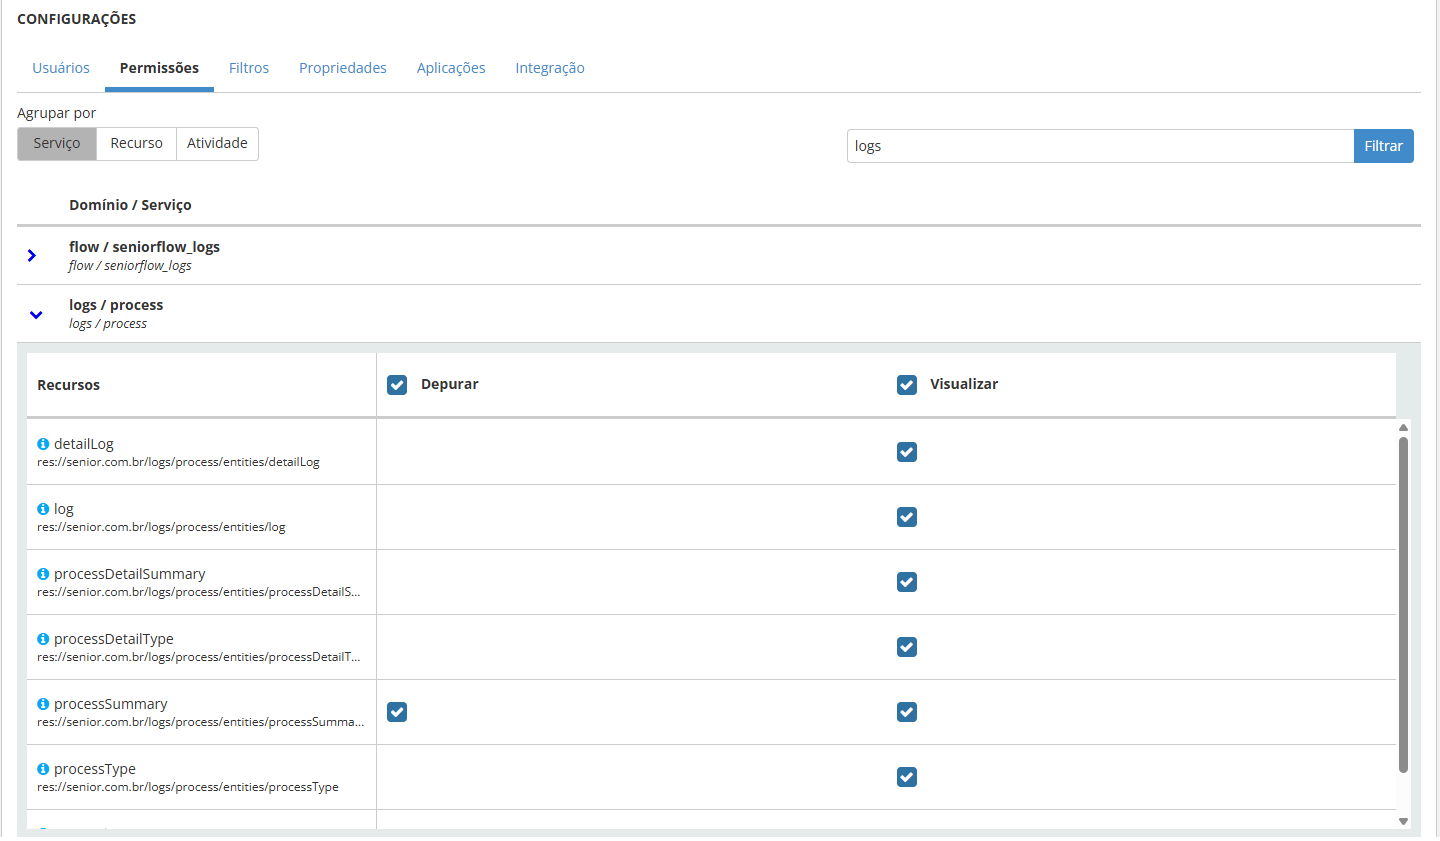Click the Filtrar button
This screenshot has height=841, width=1440.
tap(1383, 146)
